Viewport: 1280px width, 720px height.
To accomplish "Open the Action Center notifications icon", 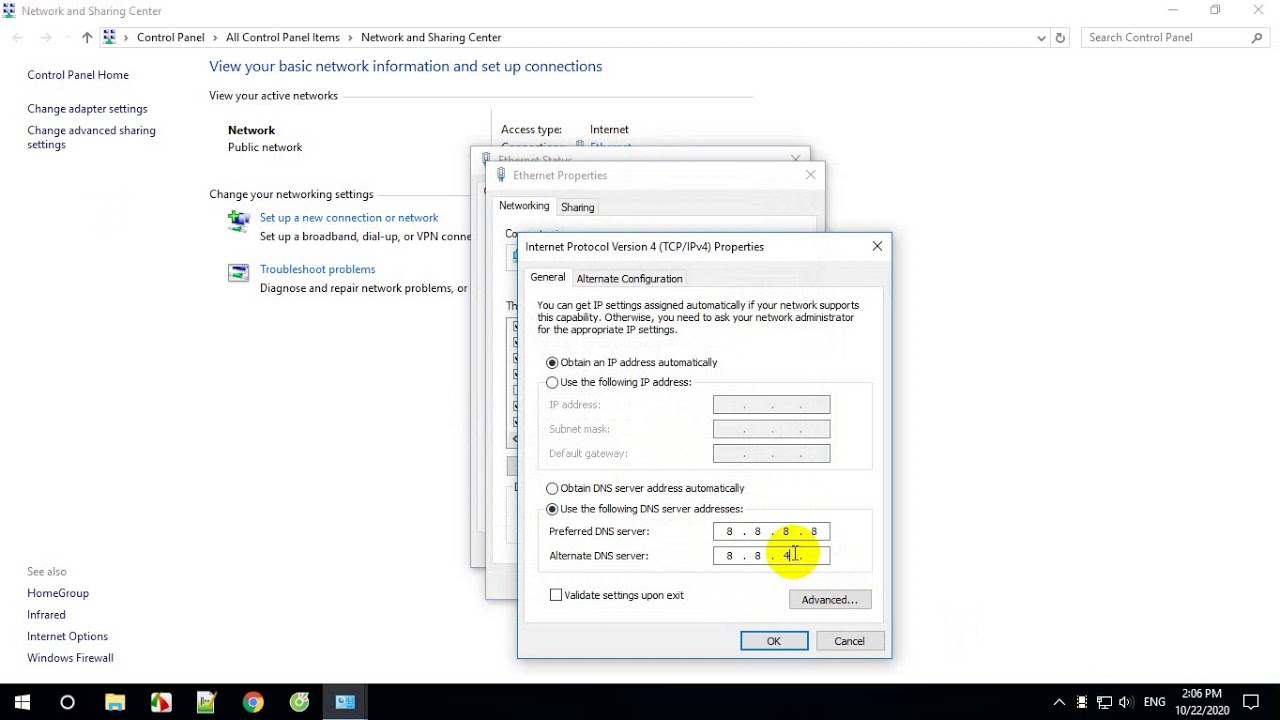I will (1250, 702).
